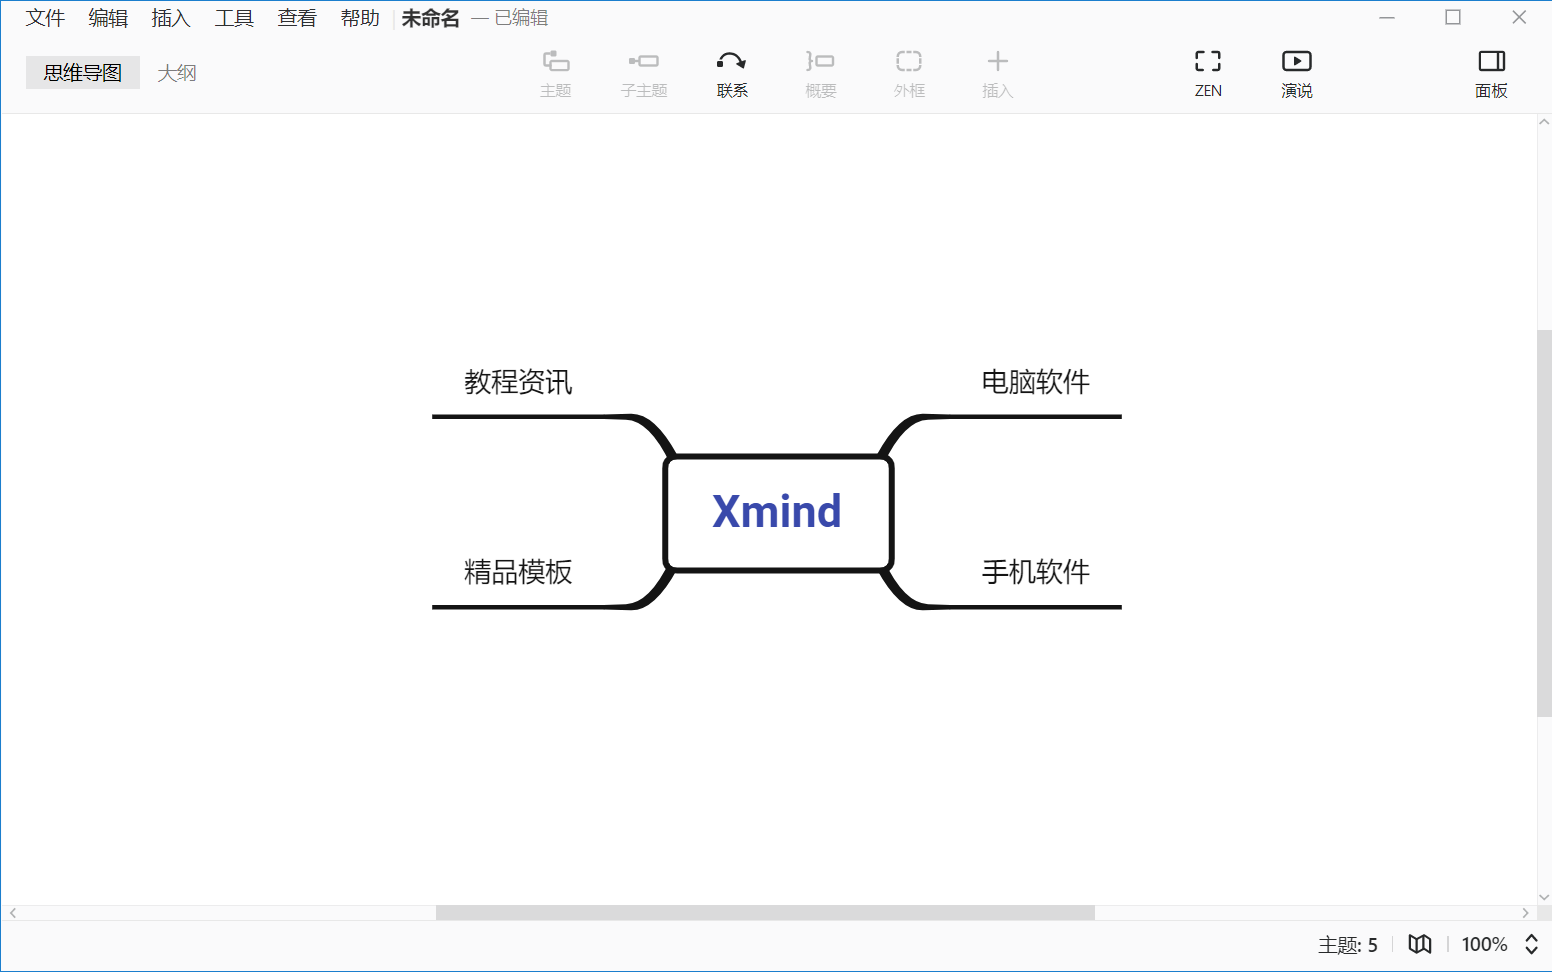Switch to Outline (大纲) tab

177,73
